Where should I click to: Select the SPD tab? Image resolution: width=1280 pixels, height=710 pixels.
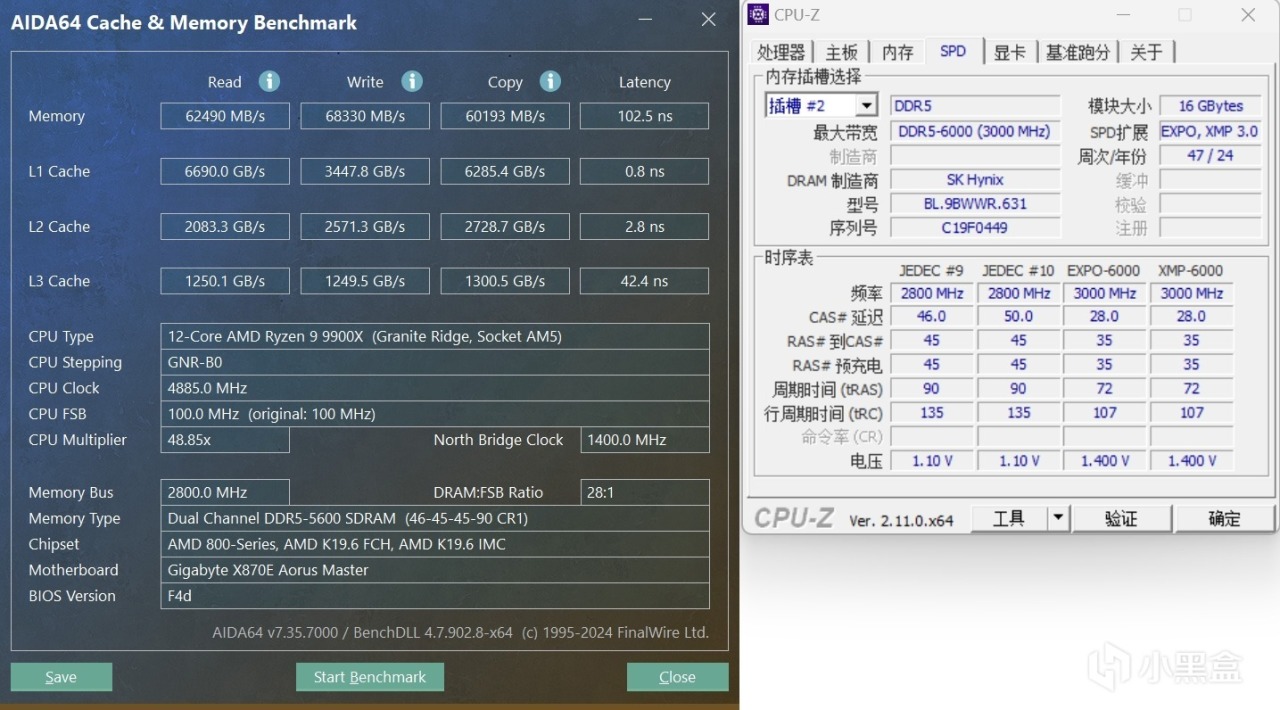pos(953,51)
